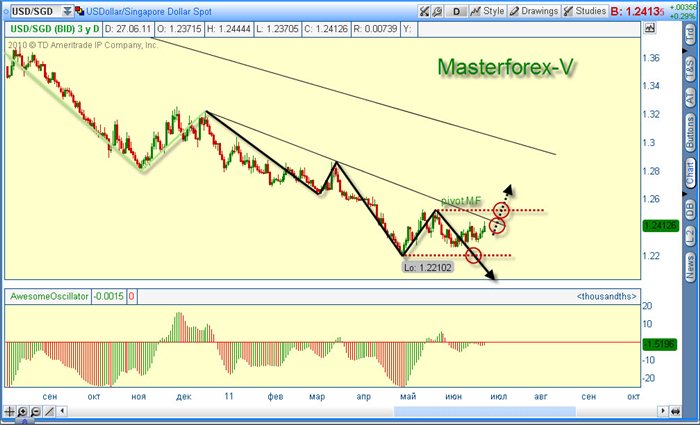Click the USD/SGD symbol input field

[30, 12]
